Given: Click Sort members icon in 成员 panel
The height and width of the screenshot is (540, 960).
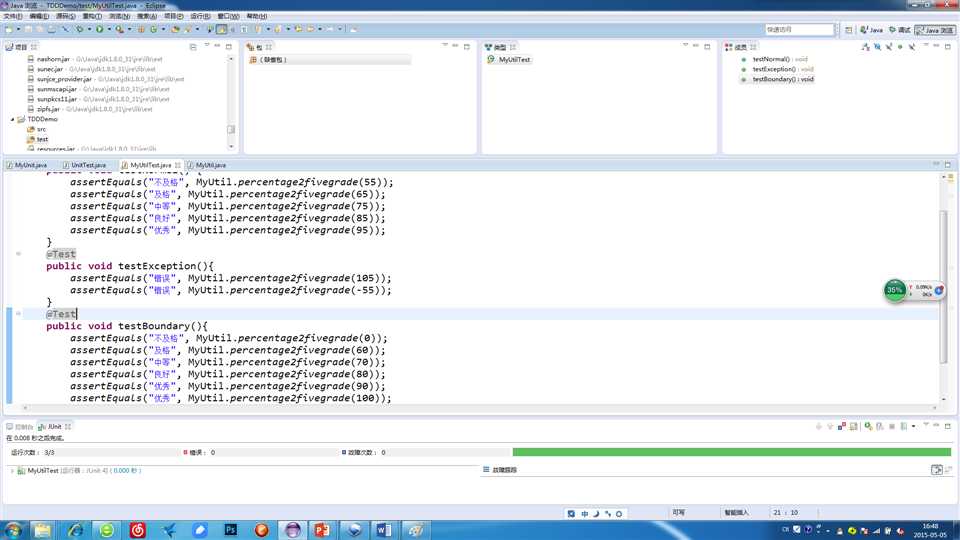Looking at the screenshot, I should [864, 47].
